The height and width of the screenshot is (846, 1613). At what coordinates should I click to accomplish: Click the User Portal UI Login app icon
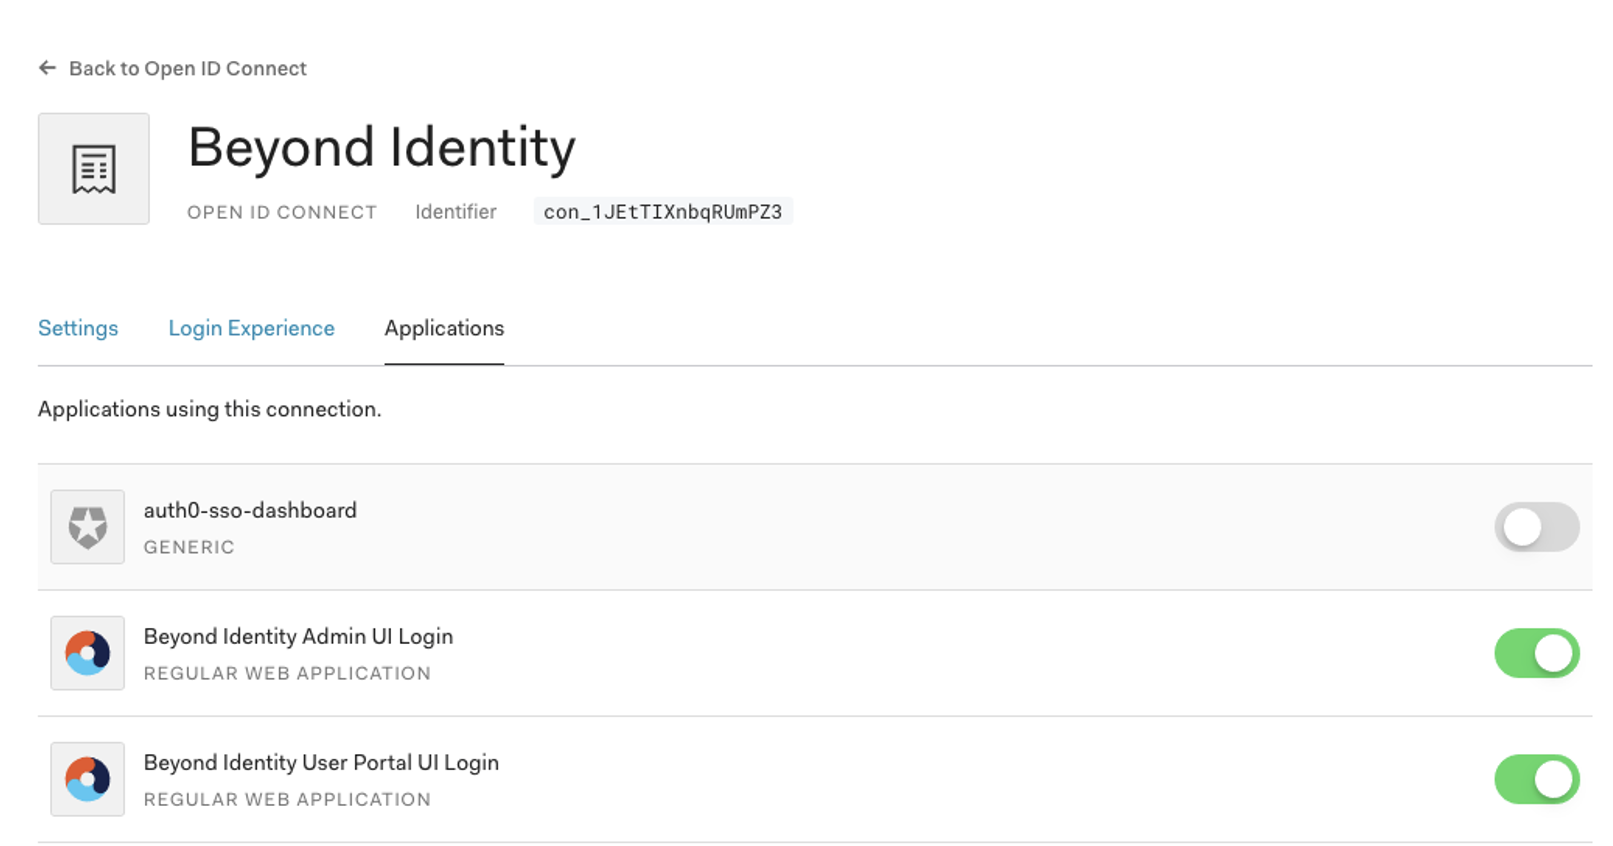tap(88, 779)
